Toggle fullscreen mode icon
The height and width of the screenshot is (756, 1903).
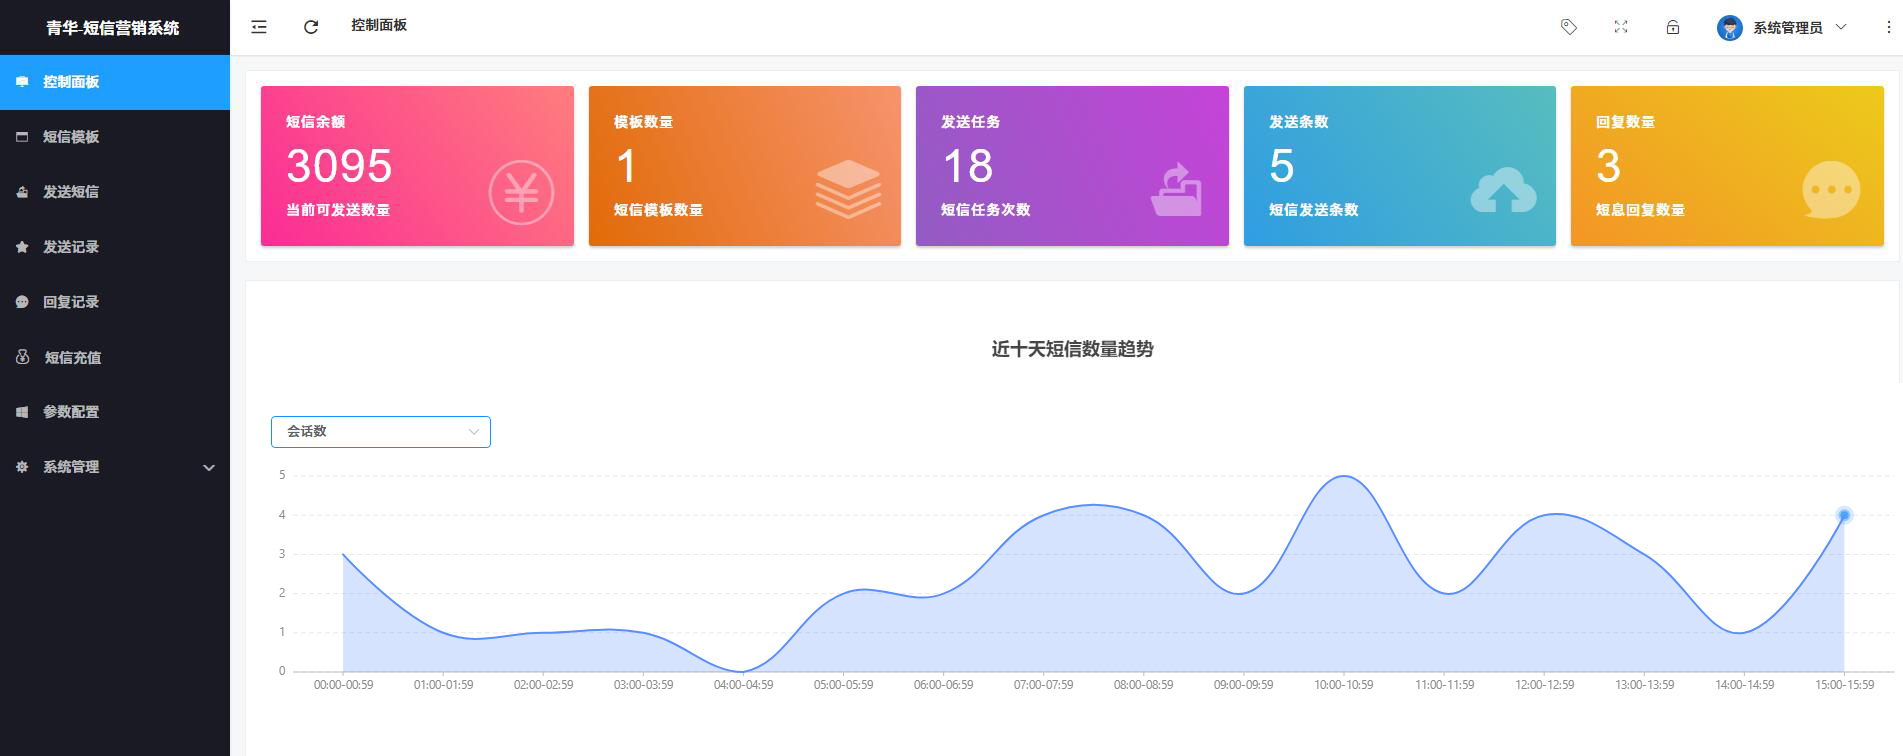click(x=1621, y=27)
